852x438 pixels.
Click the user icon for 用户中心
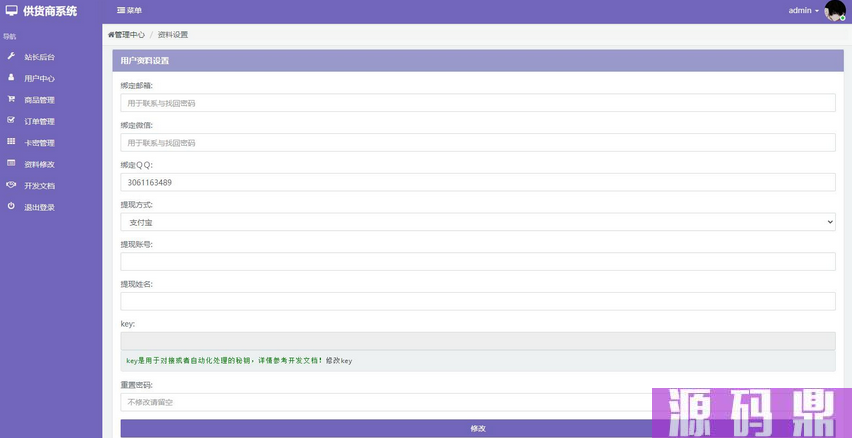pyautogui.click(x=11, y=78)
